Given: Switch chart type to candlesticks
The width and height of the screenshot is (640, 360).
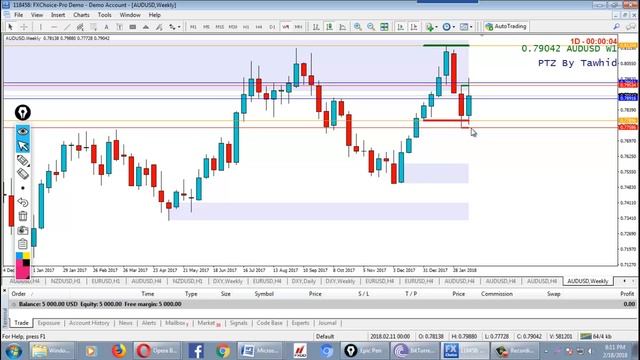Looking at the screenshot, I should pos(329,27).
